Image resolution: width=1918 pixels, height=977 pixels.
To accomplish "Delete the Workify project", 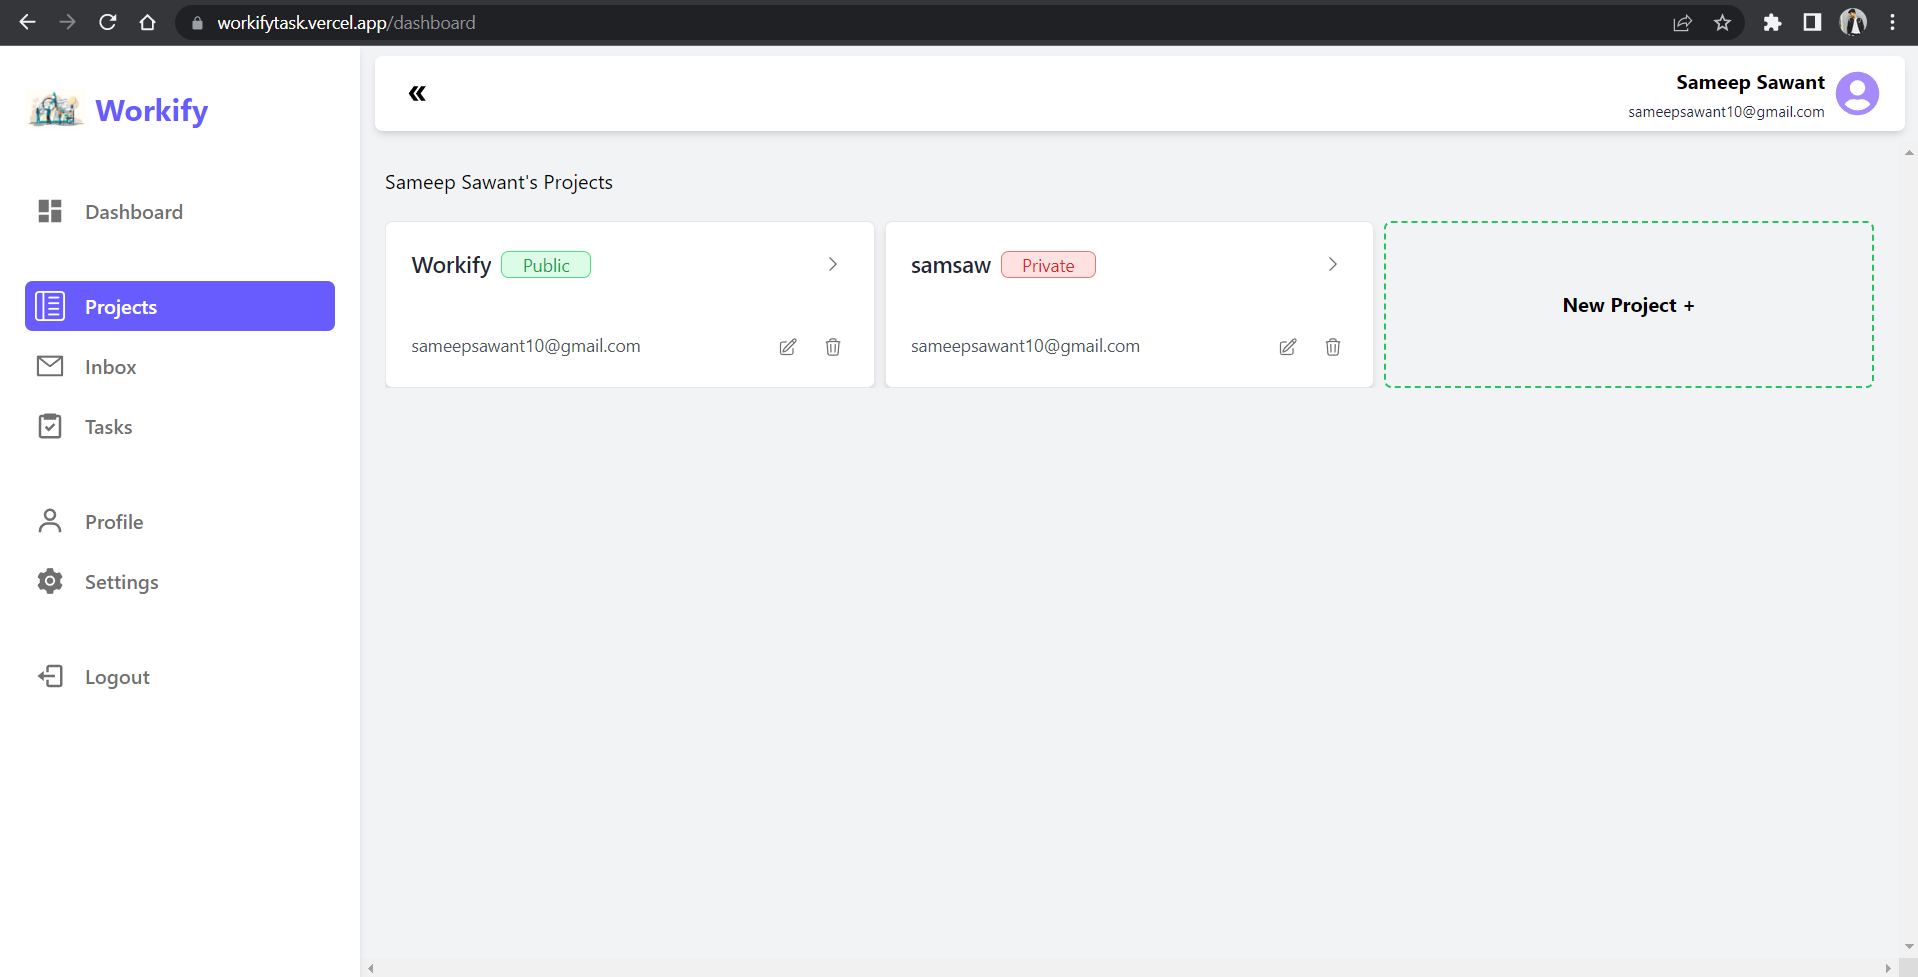I will coord(833,347).
